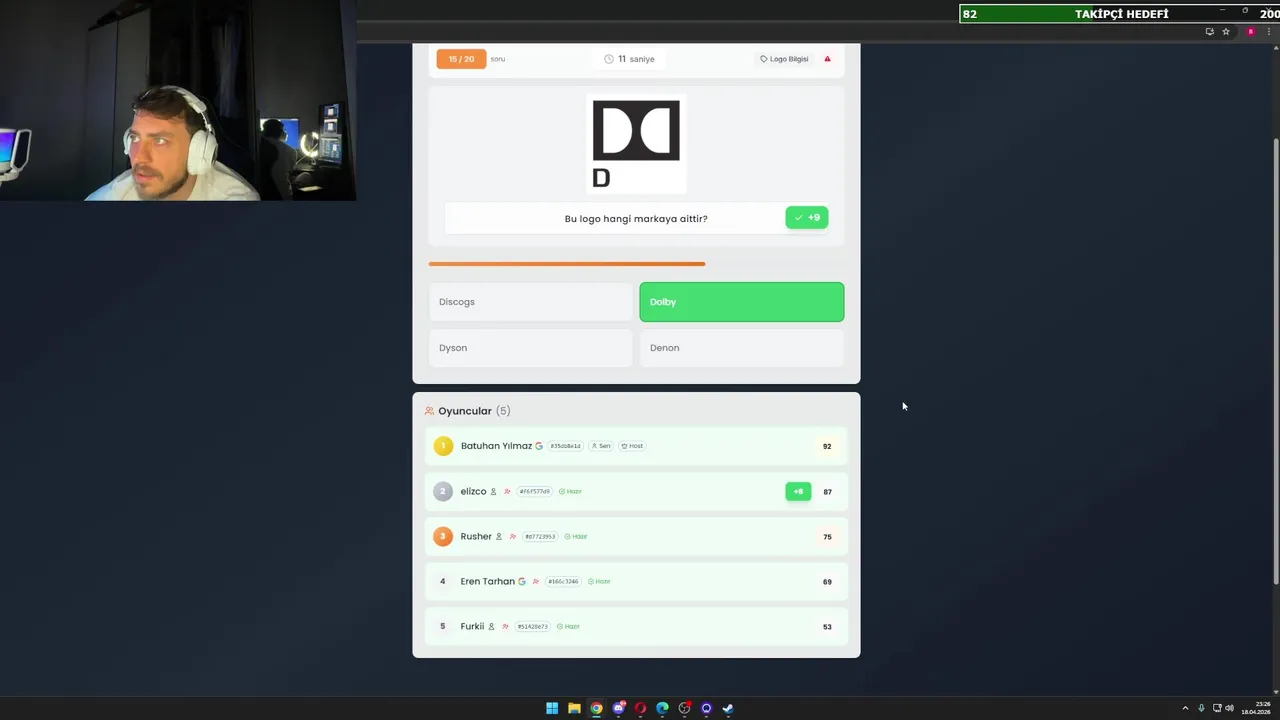Click the TAKİPÇİ HEDEFİ follower goal bar
This screenshot has width=1280, height=720.
click(1120, 13)
